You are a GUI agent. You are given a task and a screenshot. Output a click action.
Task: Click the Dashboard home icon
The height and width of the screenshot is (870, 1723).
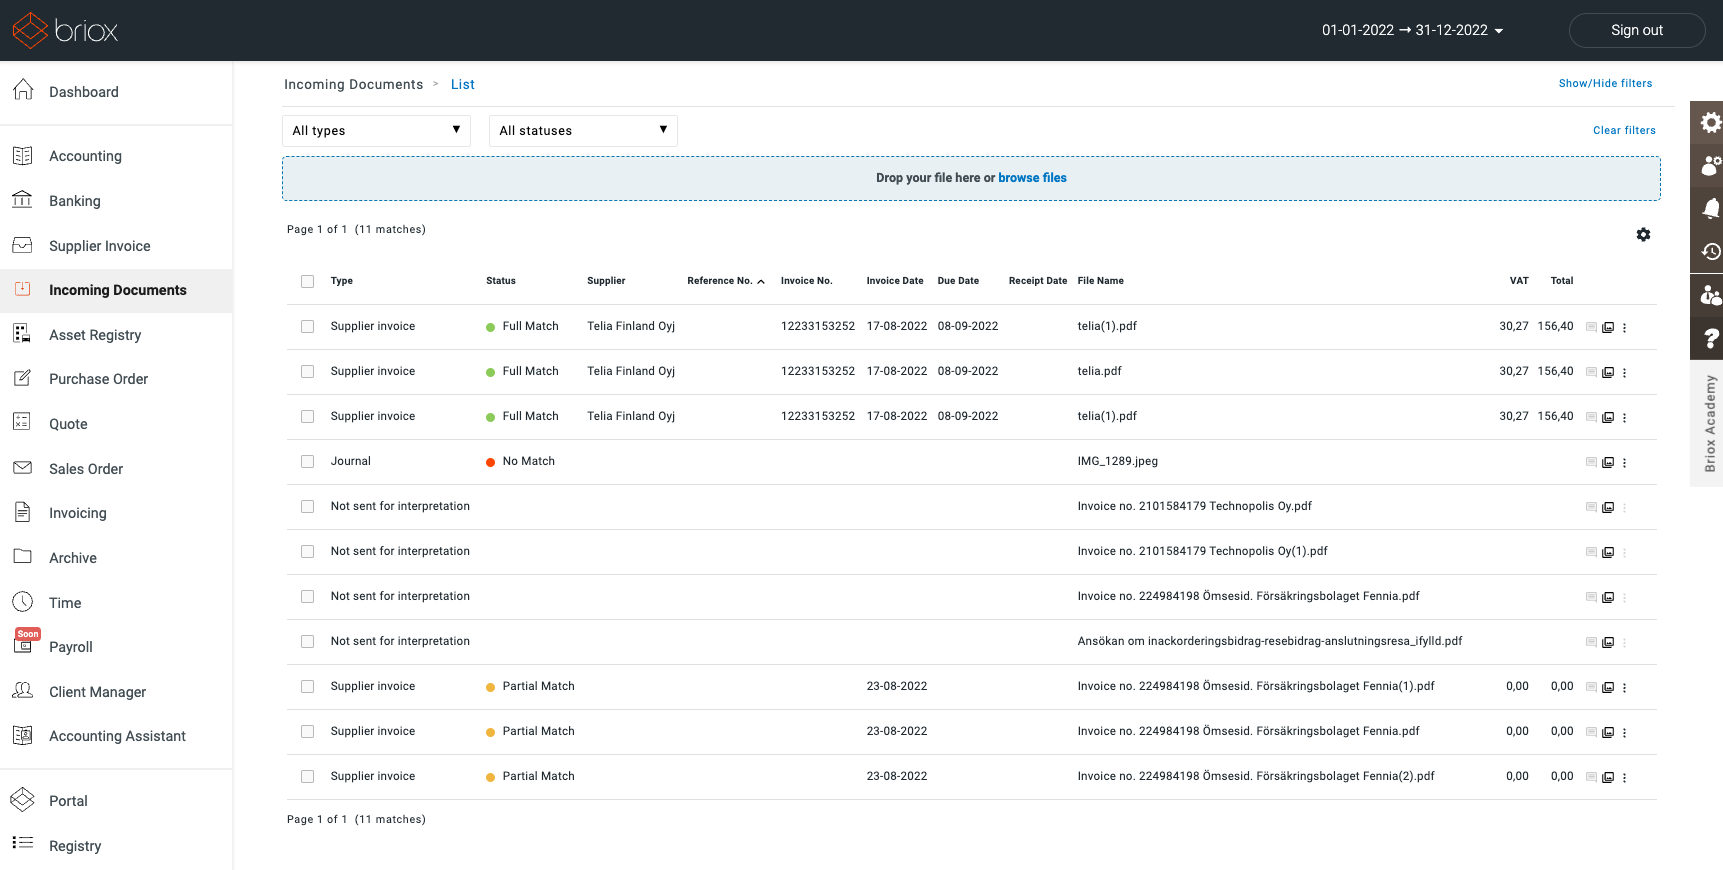click(23, 90)
